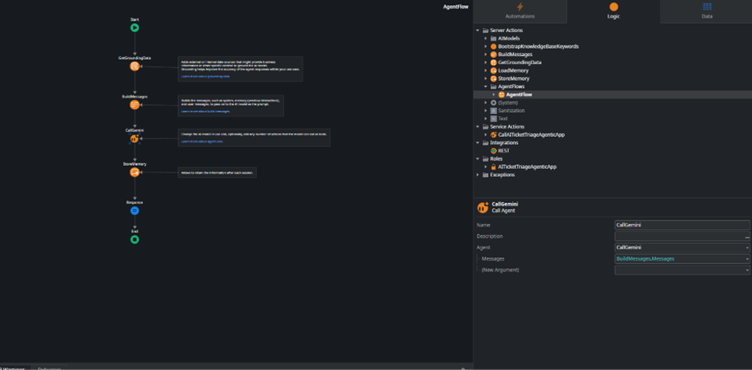This screenshot has height=370, width=752.
Task: Click the GetGroundingData action icon in tree
Action: point(494,62)
